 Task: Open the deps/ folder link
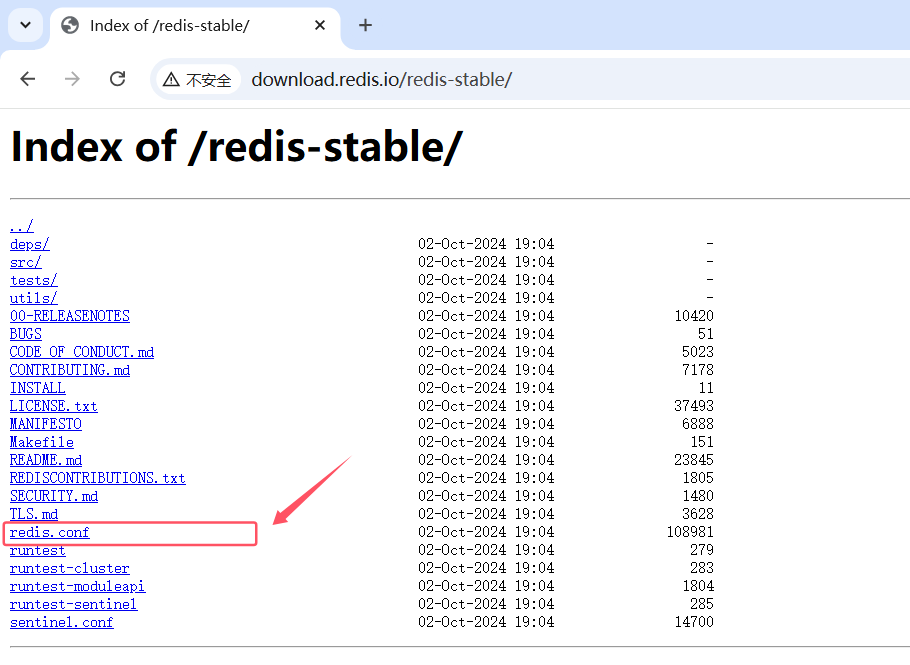(29, 245)
